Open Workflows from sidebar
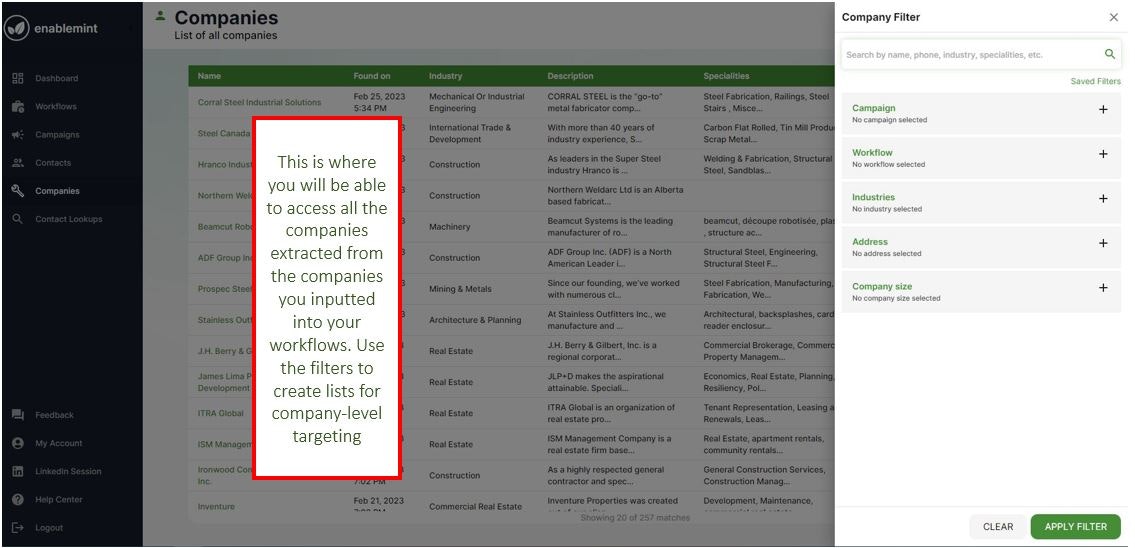1135x548 pixels. coord(56,106)
